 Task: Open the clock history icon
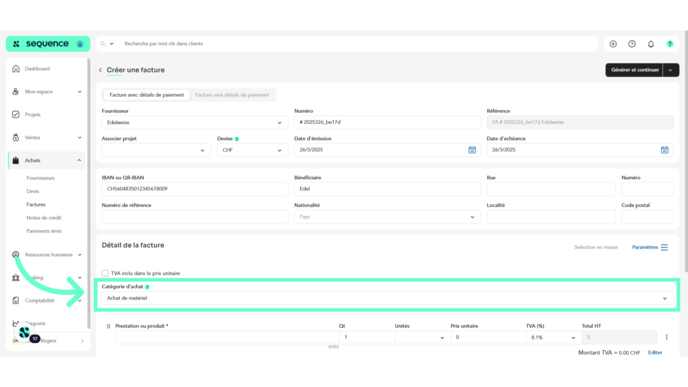coord(632,44)
